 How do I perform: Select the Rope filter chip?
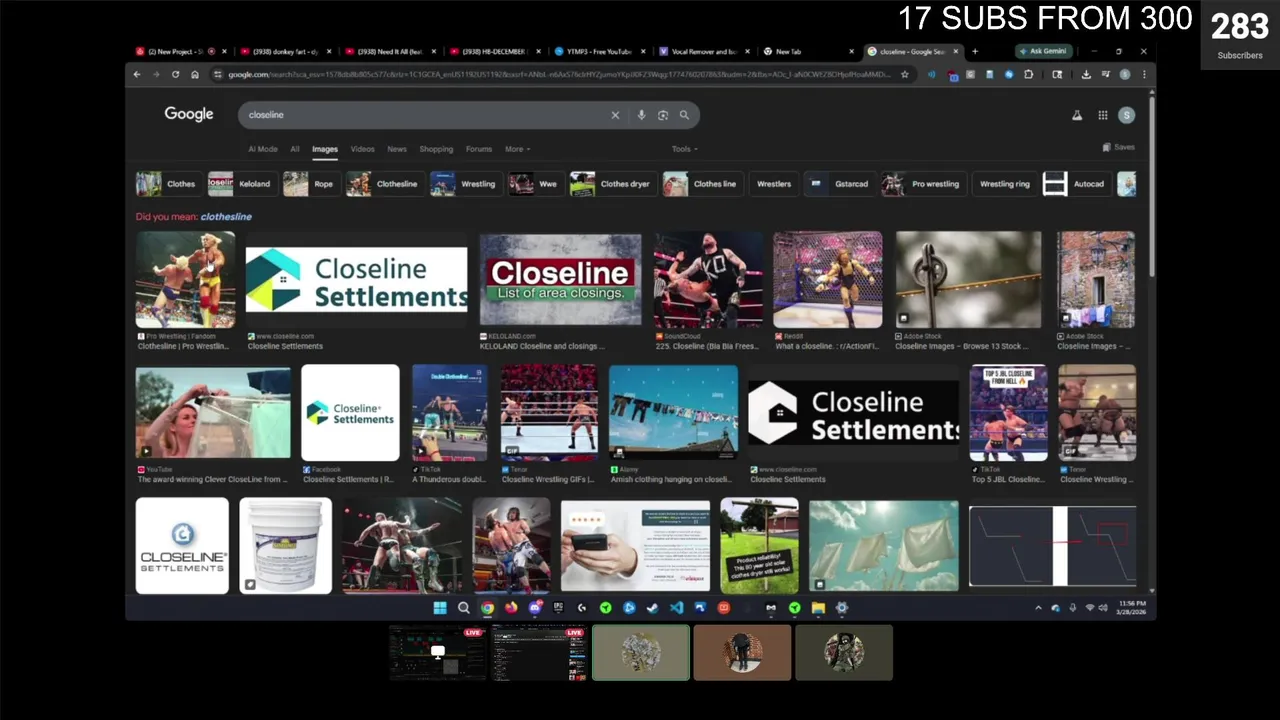(310, 184)
